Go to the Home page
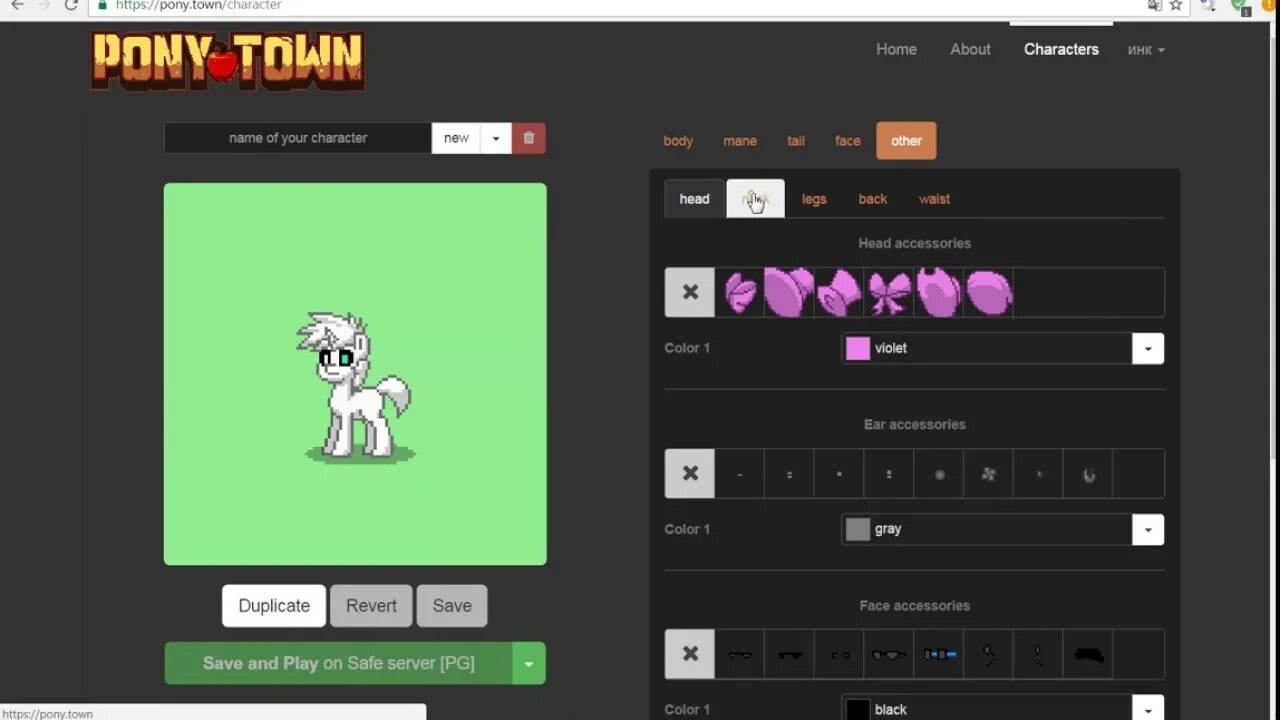Viewport: 1280px width, 720px height. [896, 49]
